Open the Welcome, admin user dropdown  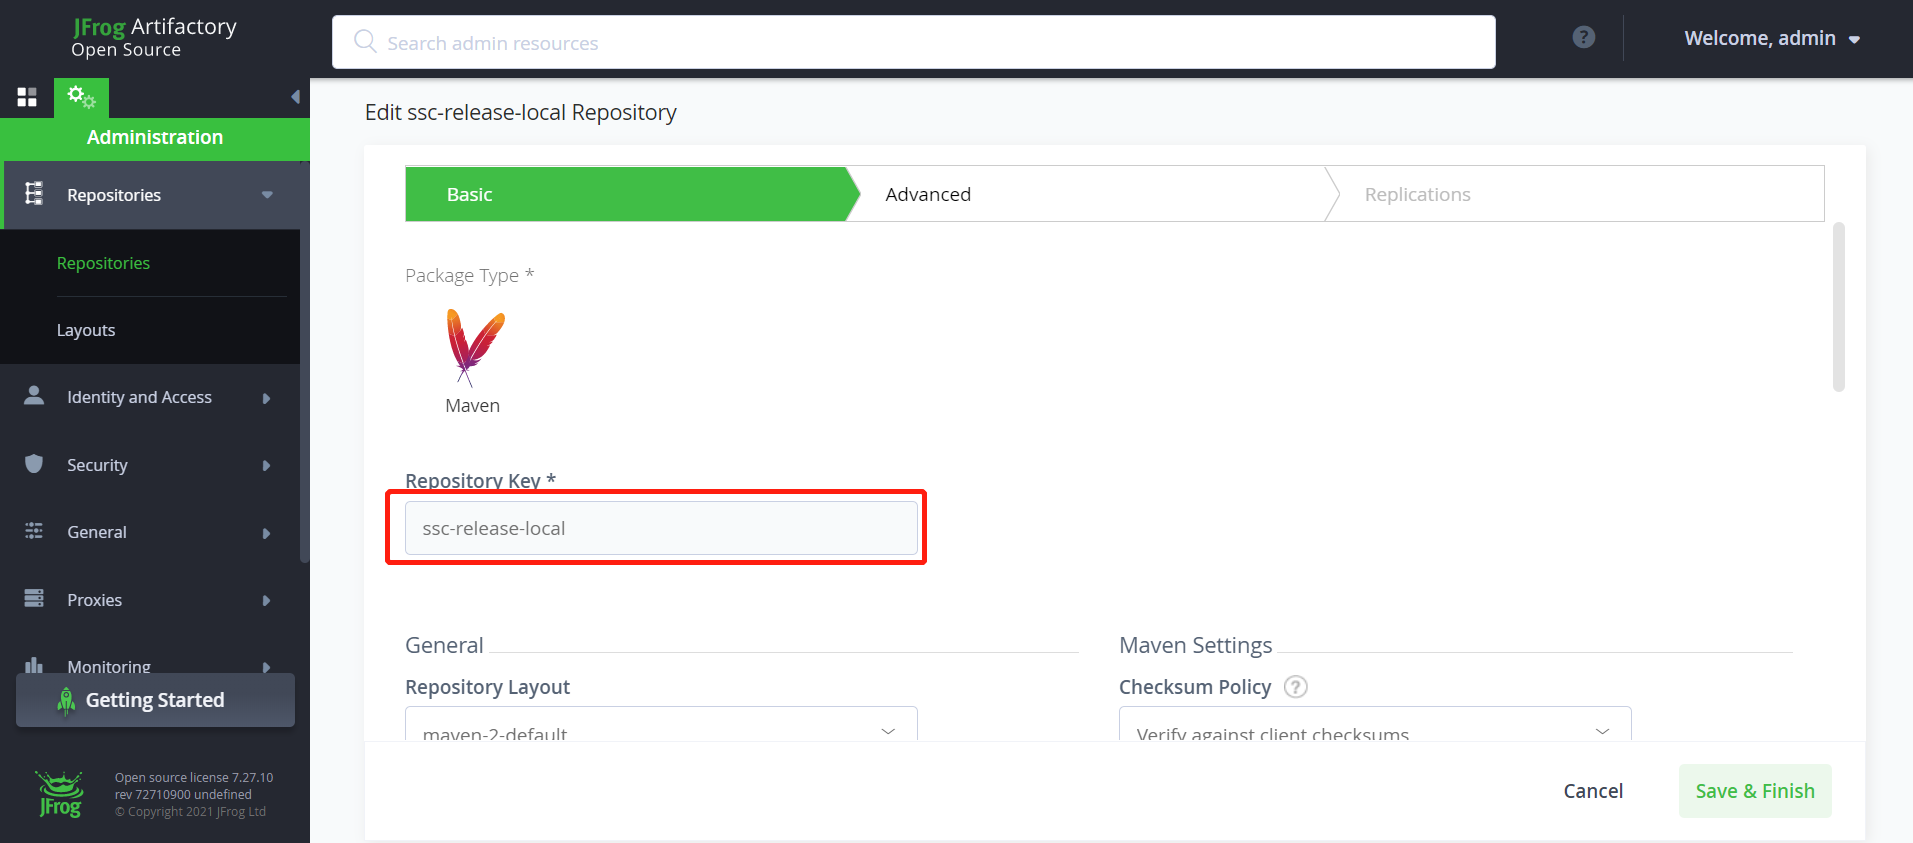pyautogui.click(x=1771, y=39)
